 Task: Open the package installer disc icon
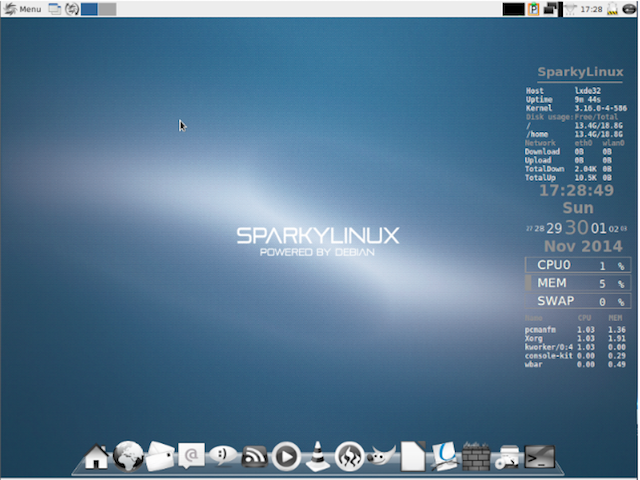507,457
